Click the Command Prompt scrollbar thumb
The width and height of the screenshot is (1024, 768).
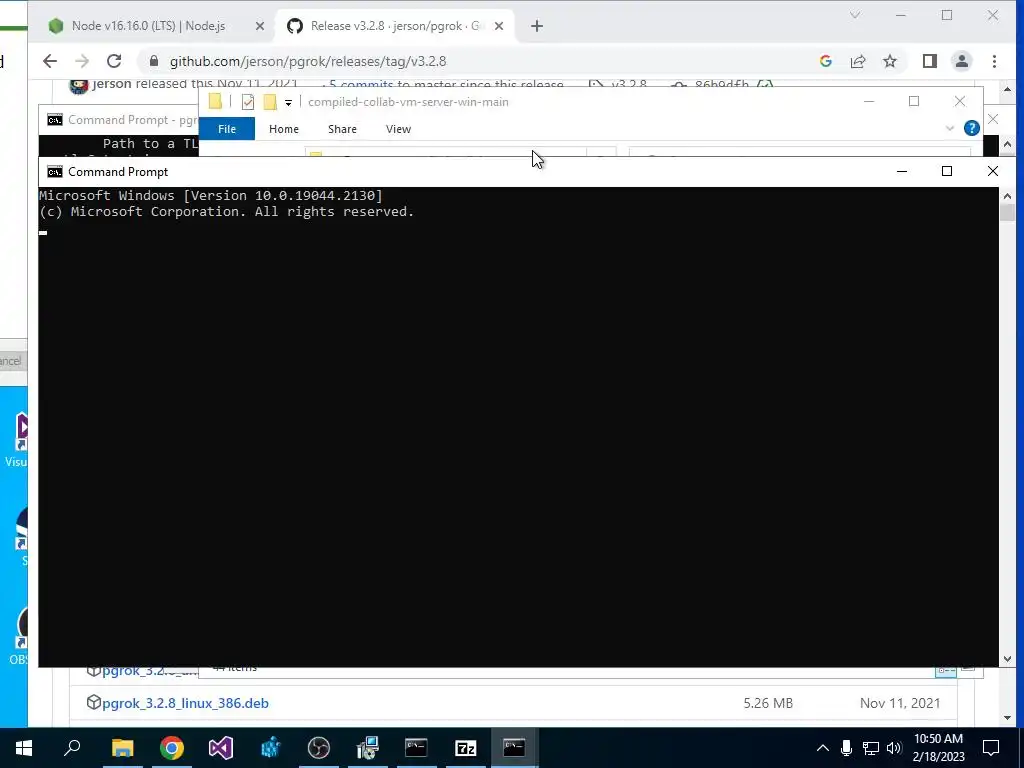[x=1007, y=214]
